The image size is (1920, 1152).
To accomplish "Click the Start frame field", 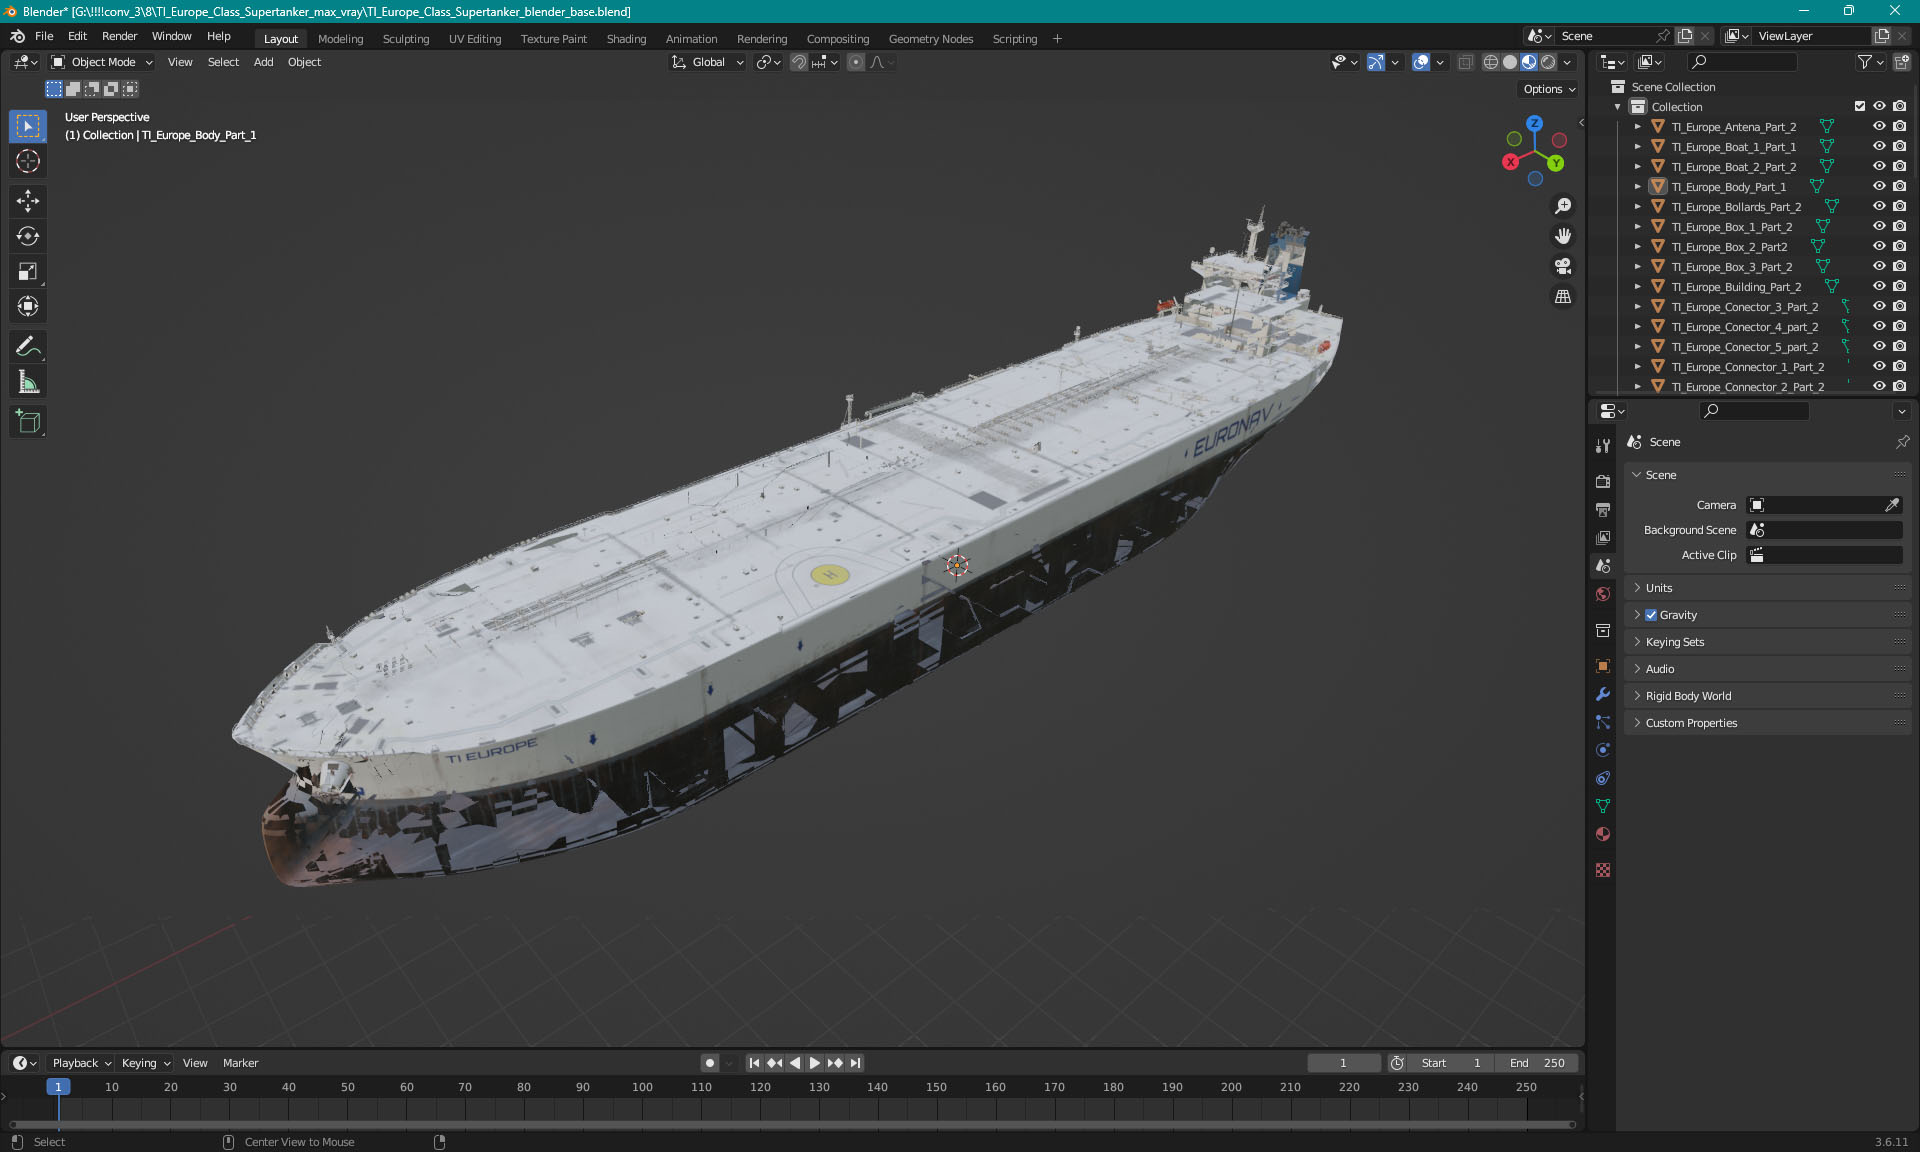I will (x=1452, y=1063).
